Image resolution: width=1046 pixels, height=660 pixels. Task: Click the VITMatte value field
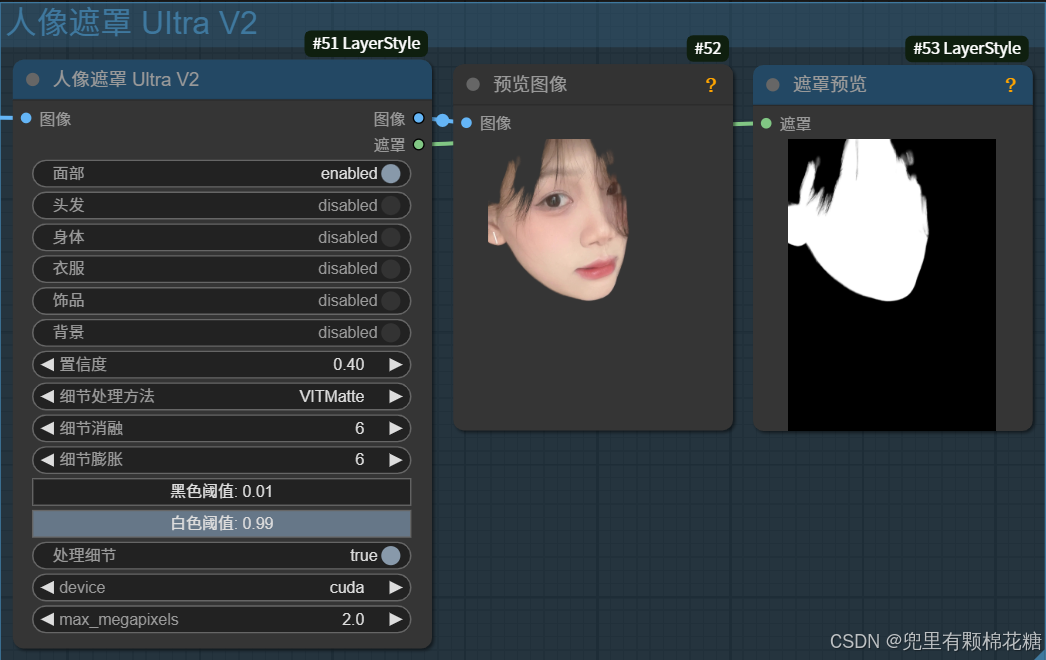click(x=332, y=396)
